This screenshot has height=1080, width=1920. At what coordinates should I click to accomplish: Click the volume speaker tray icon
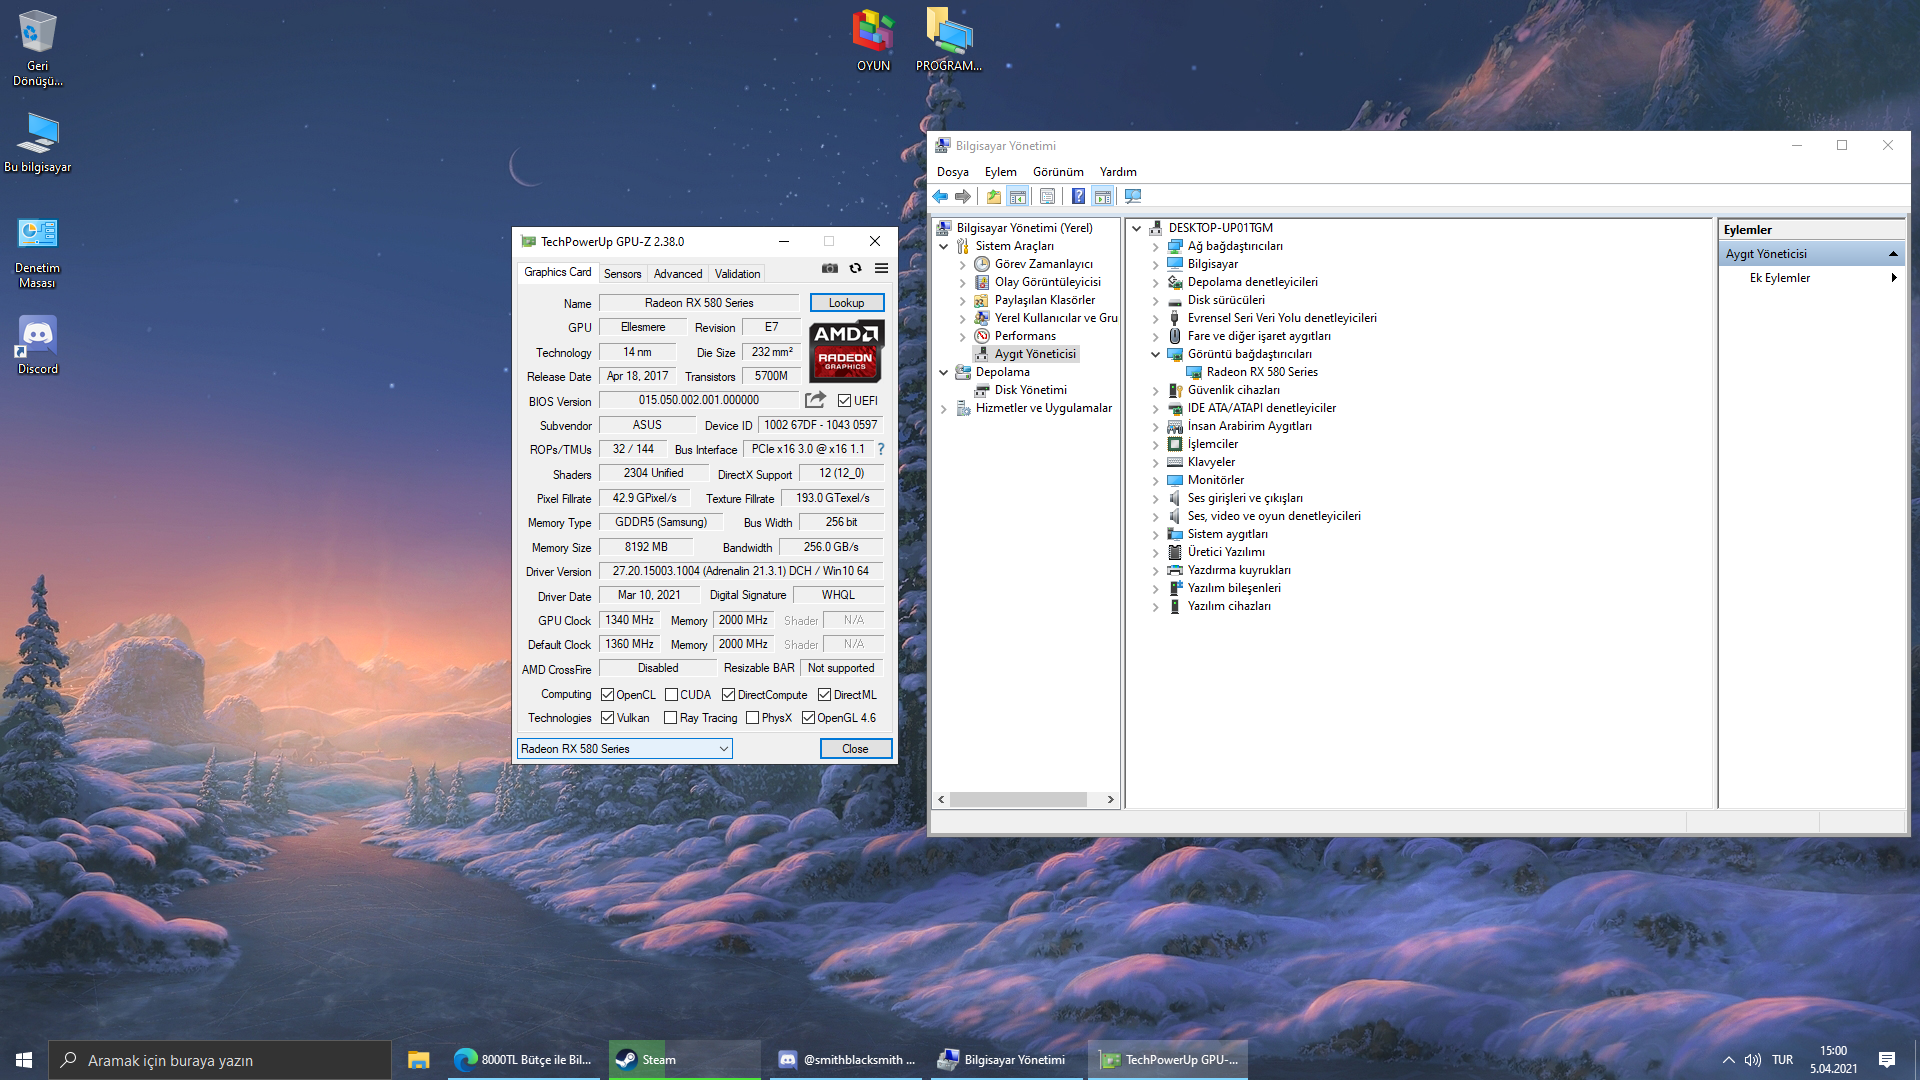click(x=1752, y=1060)
